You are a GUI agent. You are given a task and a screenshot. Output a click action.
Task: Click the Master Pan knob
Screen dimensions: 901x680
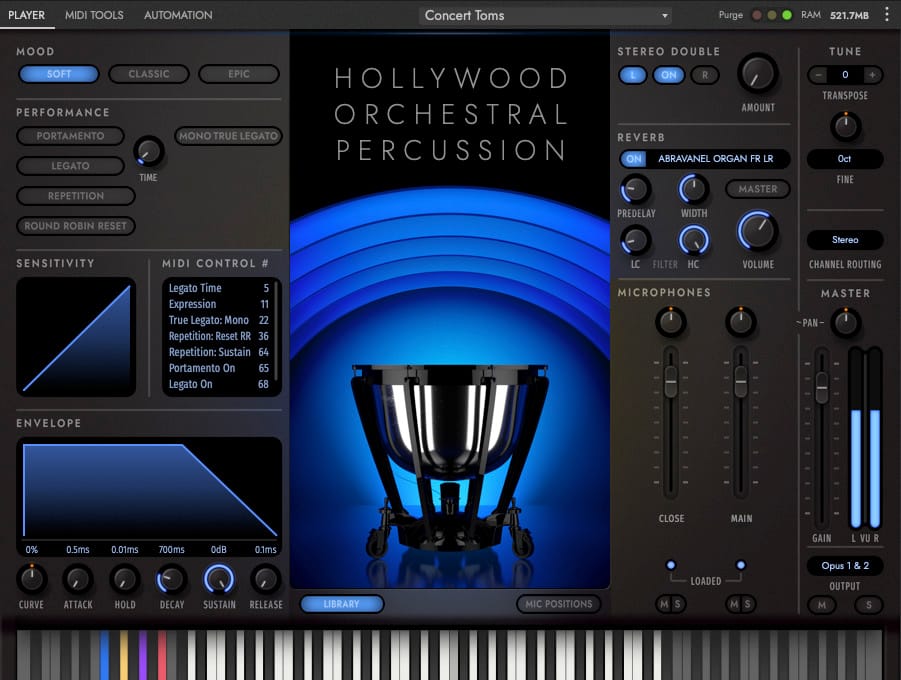[846, 322]
